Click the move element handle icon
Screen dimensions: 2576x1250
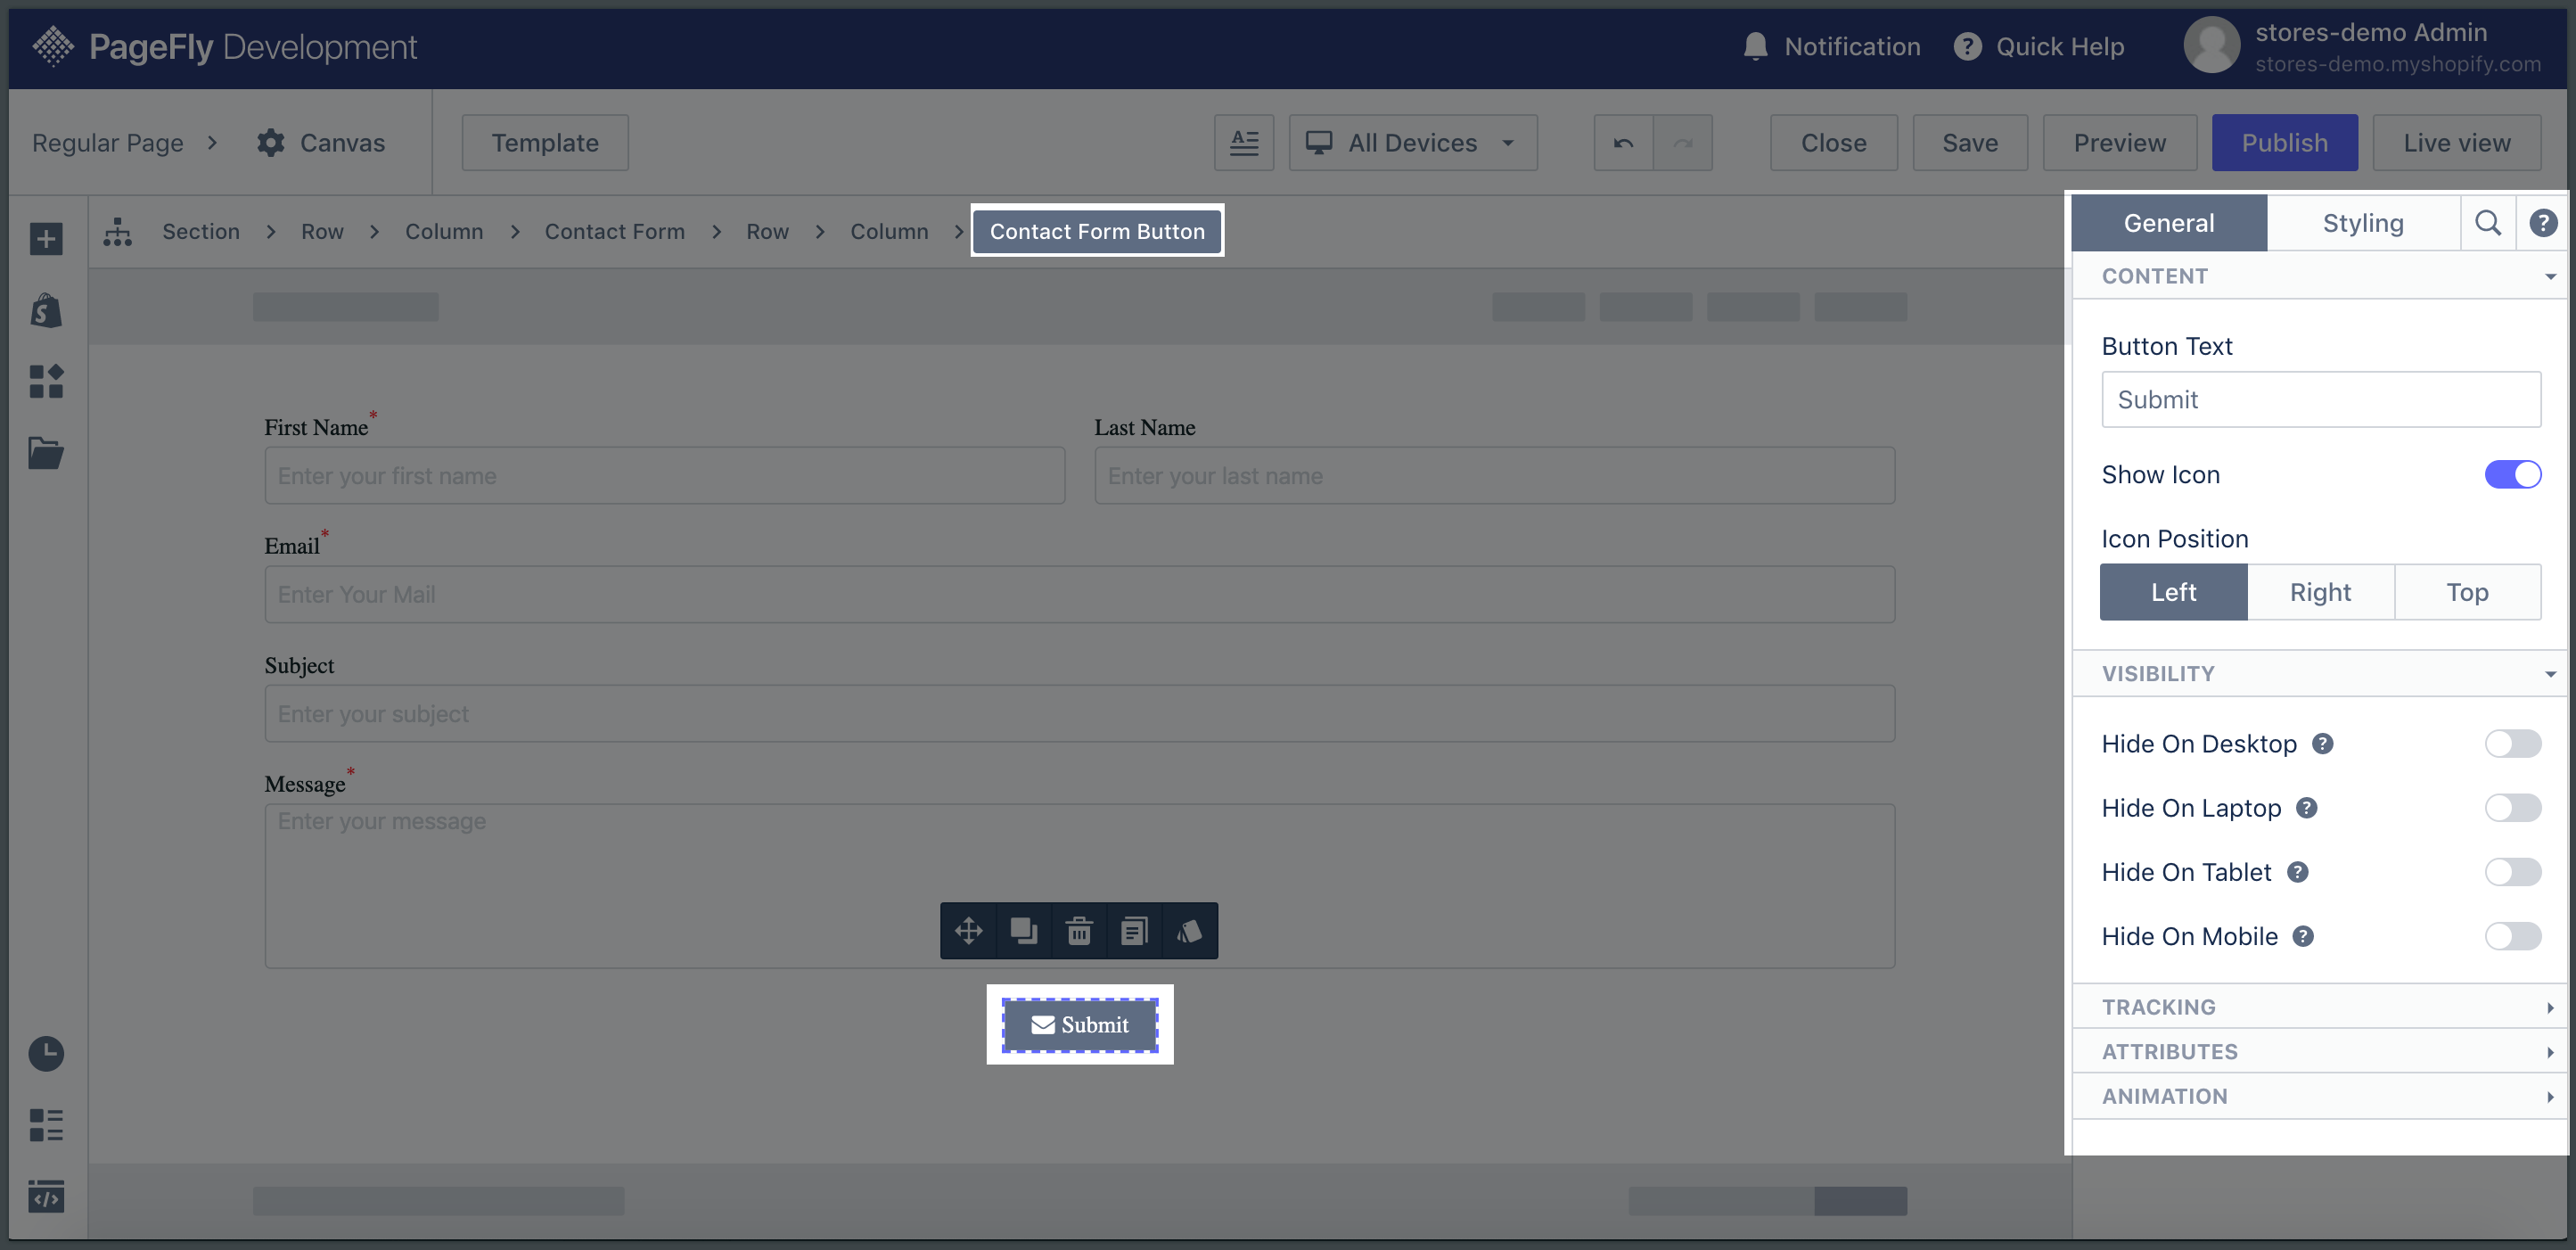(x=968, y=931)
